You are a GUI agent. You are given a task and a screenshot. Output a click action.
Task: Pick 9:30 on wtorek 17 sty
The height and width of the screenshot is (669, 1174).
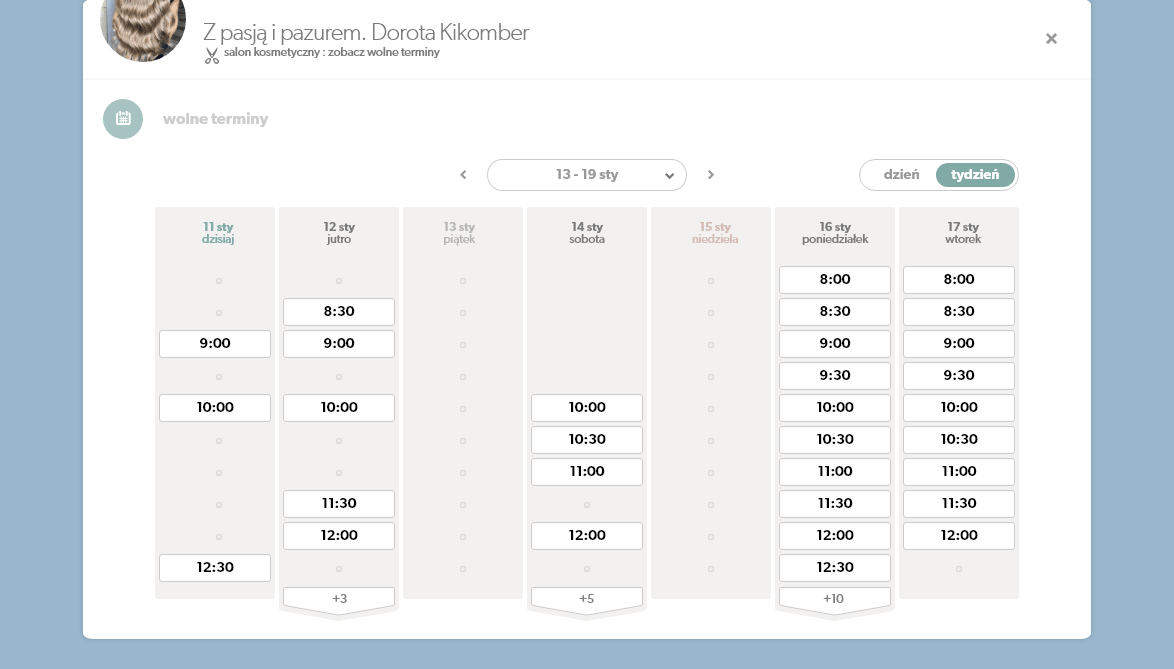[x=959, y=375]
